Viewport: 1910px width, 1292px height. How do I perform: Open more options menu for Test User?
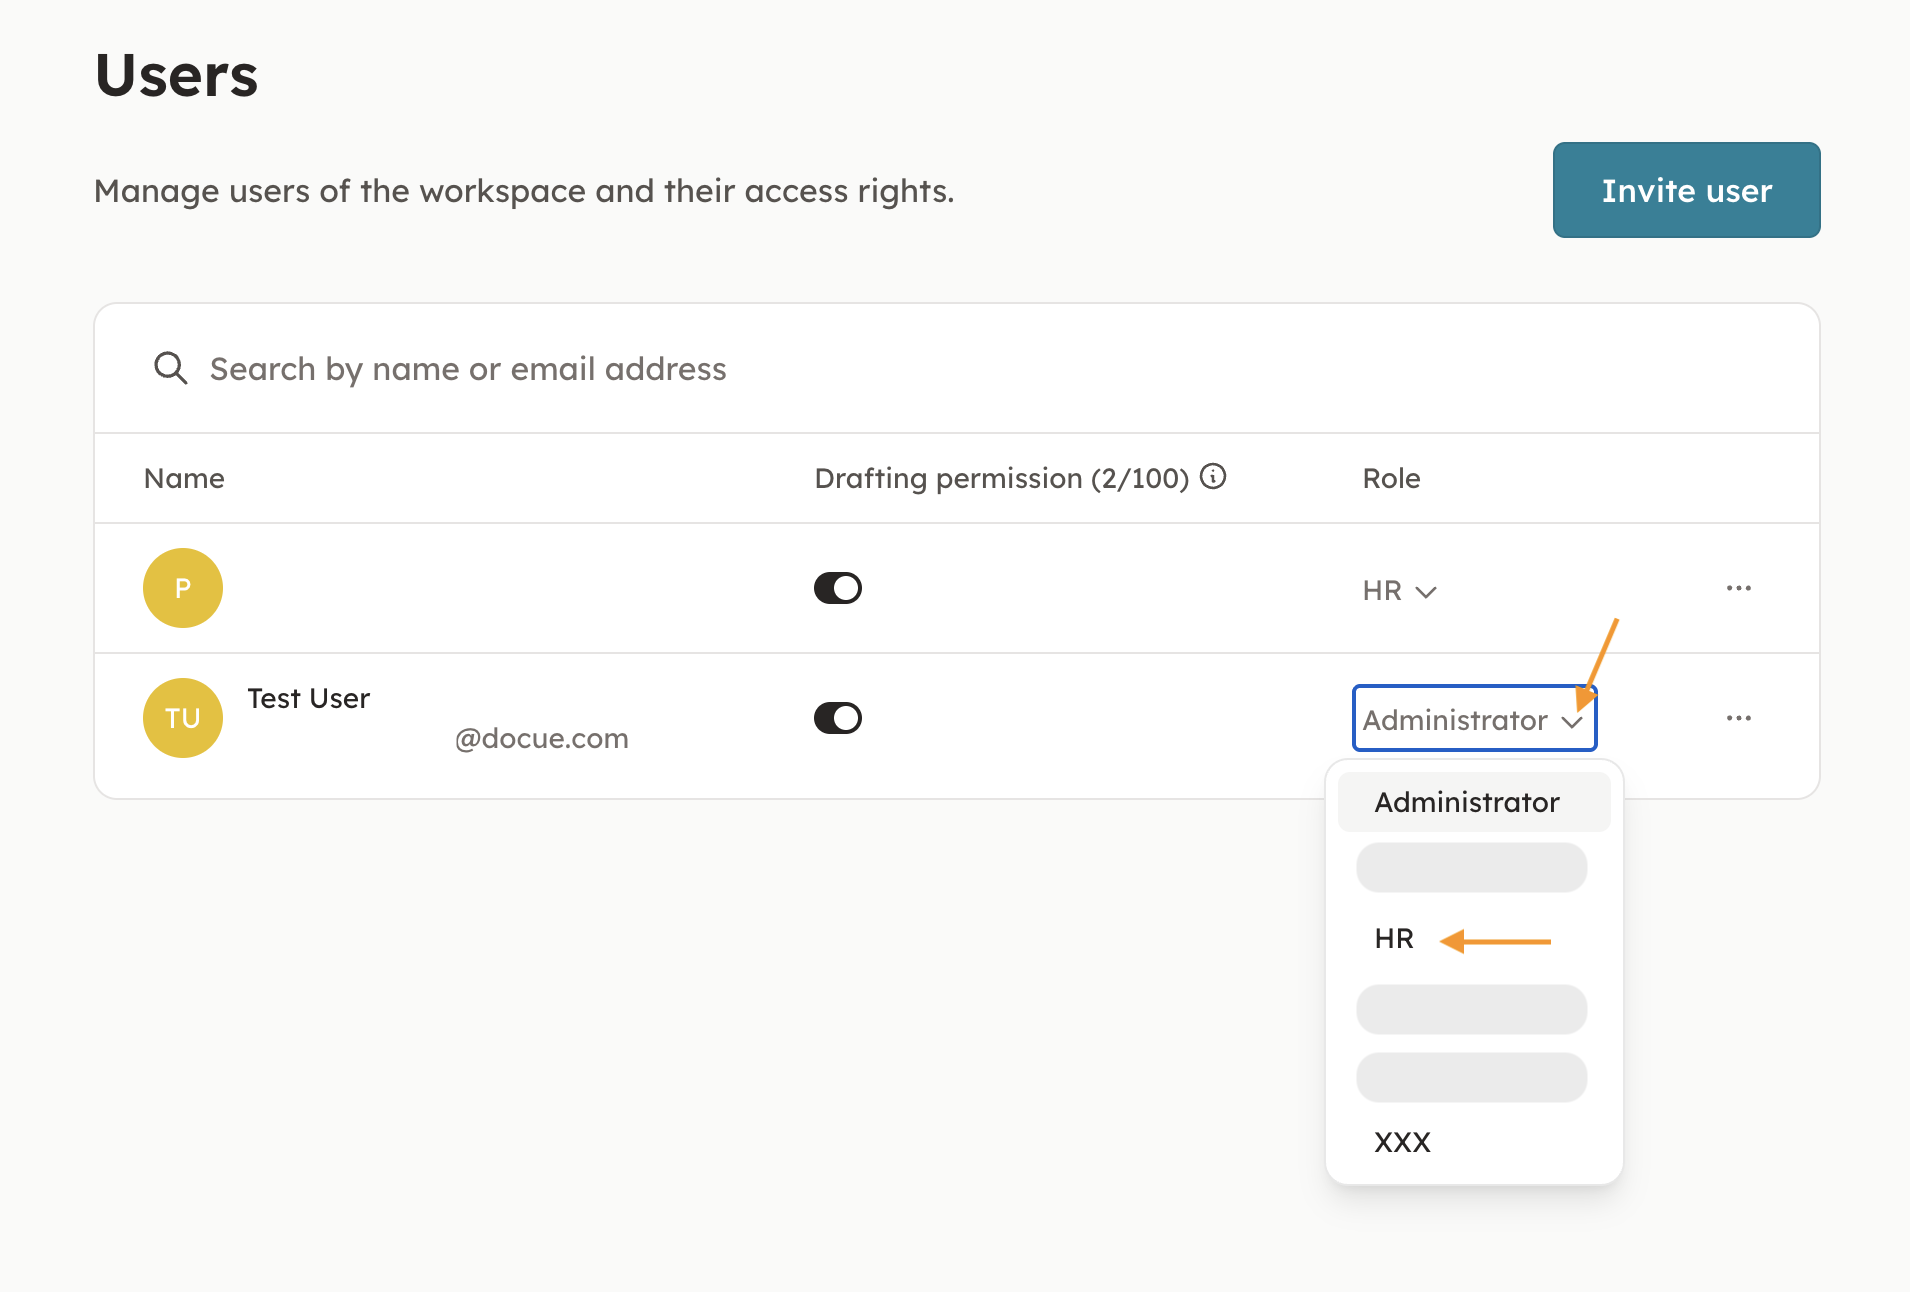pos(1739,718)
